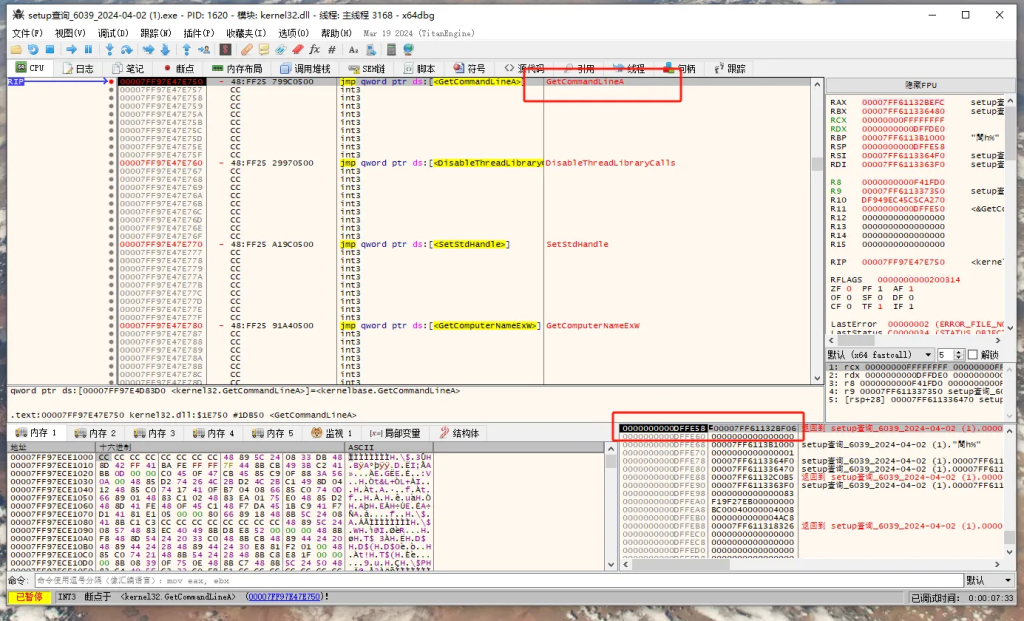Click the Scylla dump icon in toolbar
This screenshot has height=621, width=1024.
[227, 49]
